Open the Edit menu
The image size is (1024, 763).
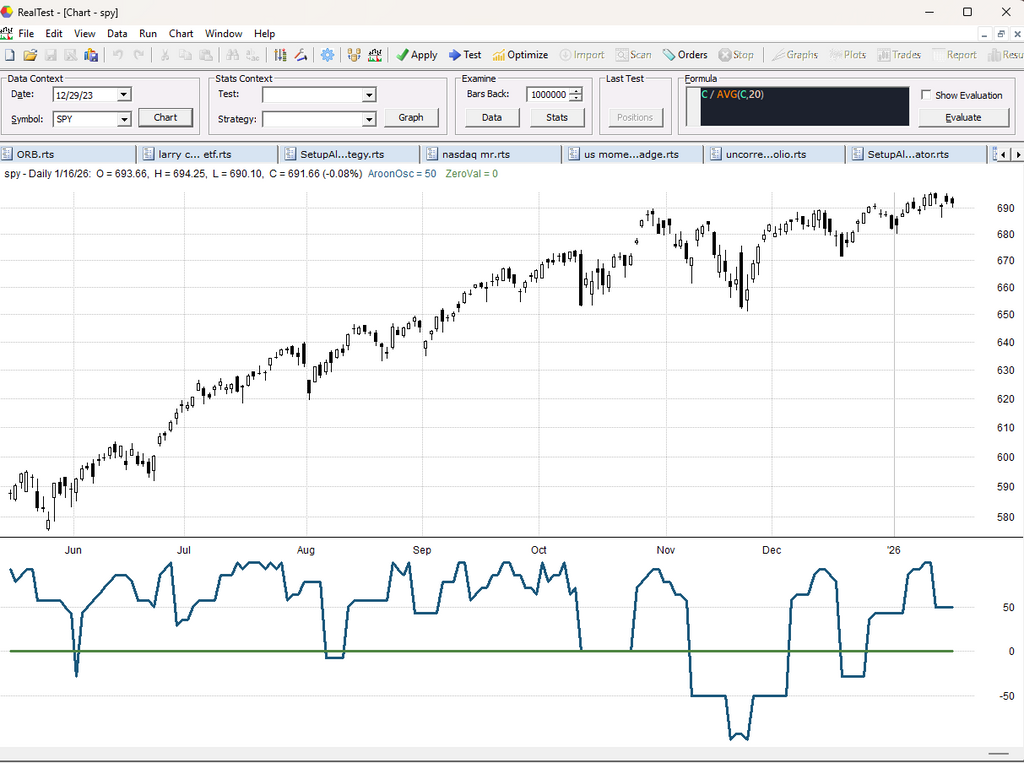[54, 34]
